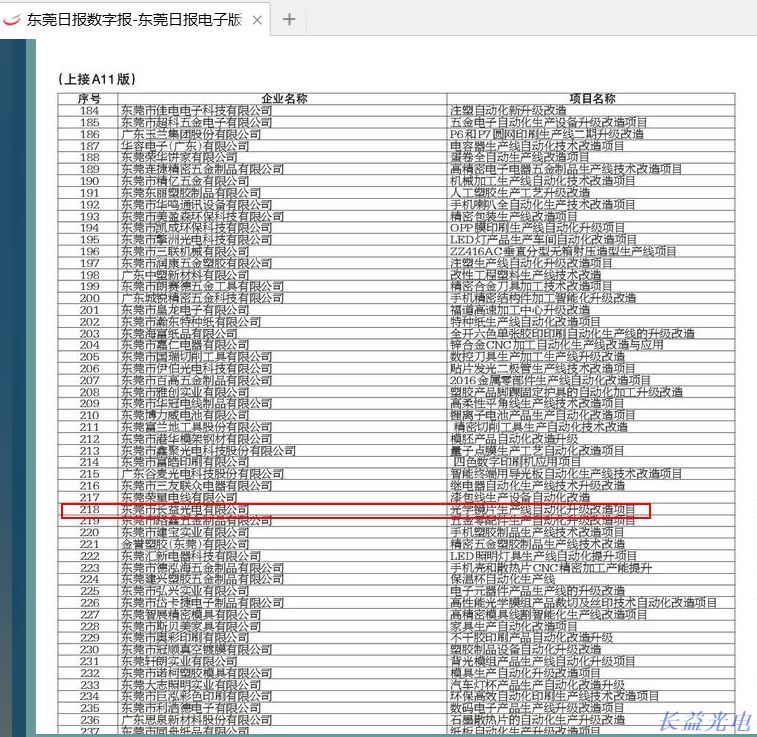Click serial number 235

click(x=89, y=708)
